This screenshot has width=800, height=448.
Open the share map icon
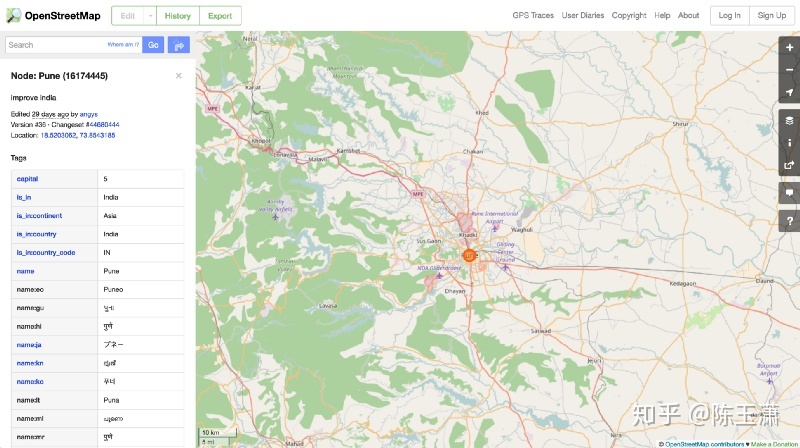coord(789,165)
